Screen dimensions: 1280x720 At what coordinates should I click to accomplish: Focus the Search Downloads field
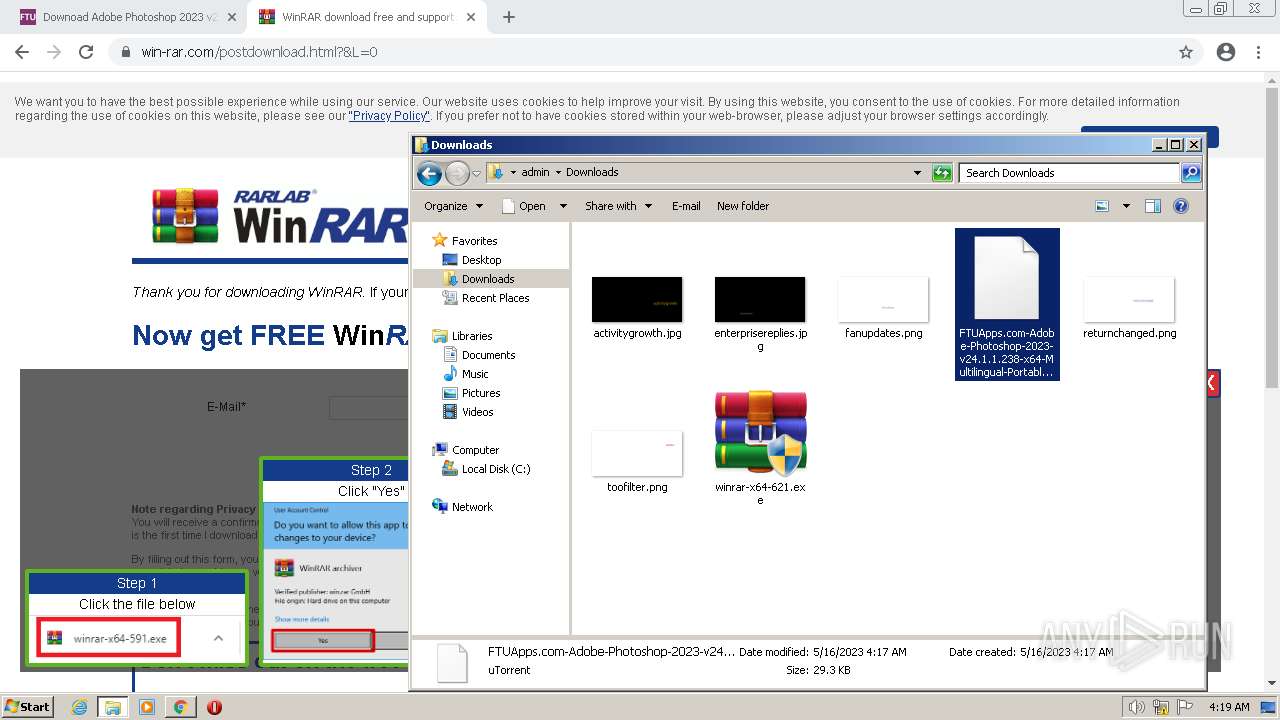pyautogui.click(x=1070, y=173)
